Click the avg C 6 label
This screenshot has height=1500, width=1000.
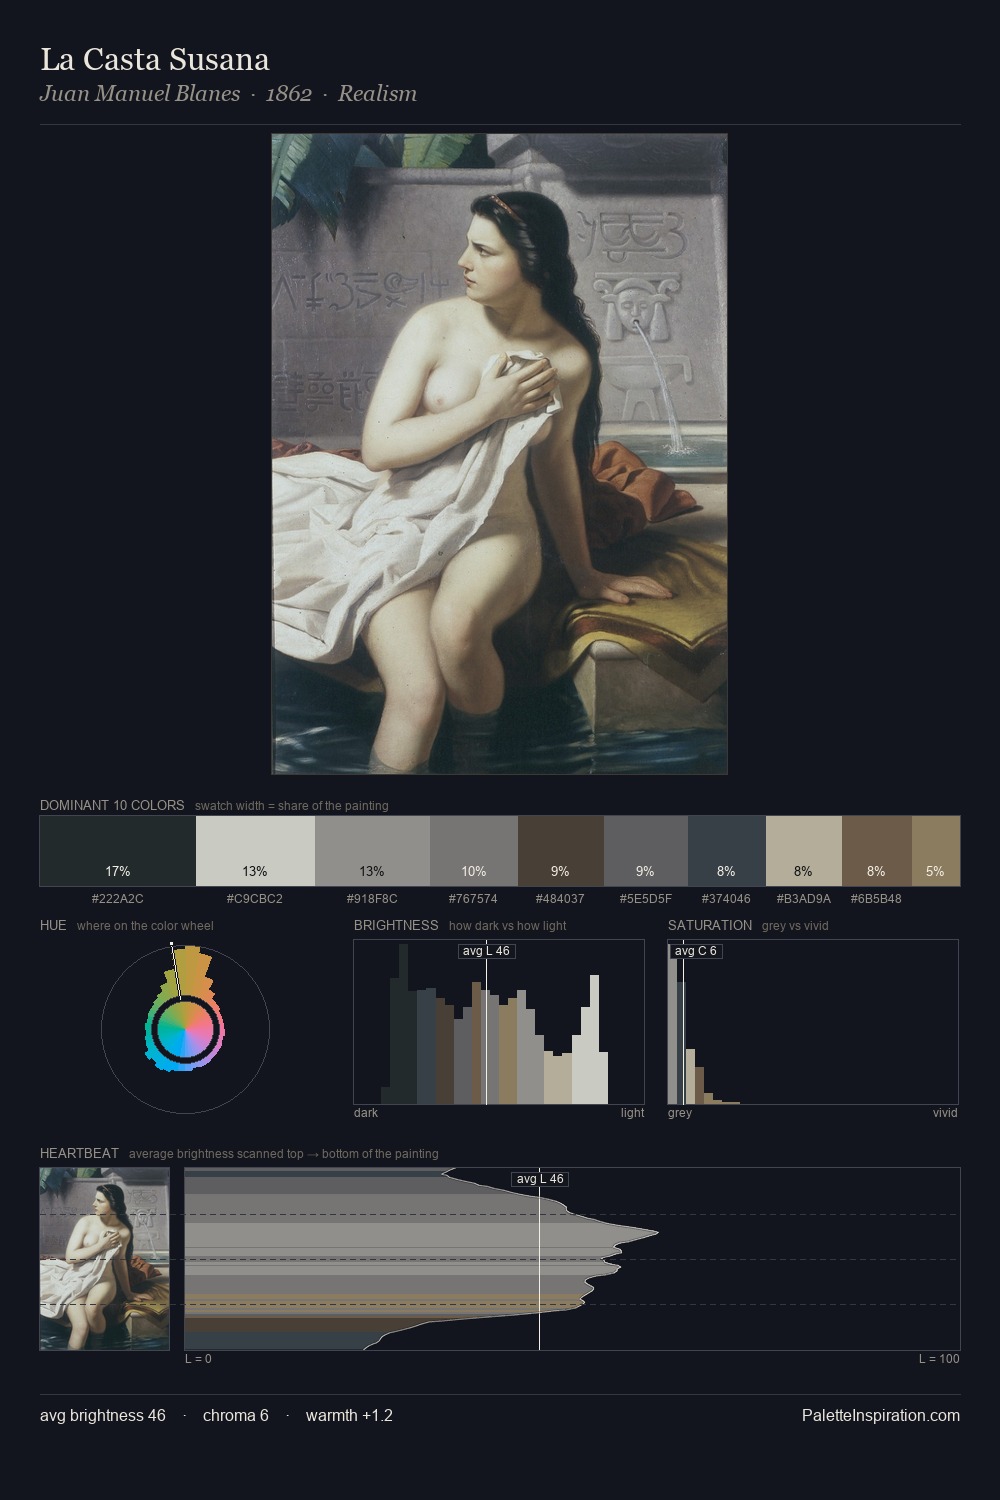696,951
